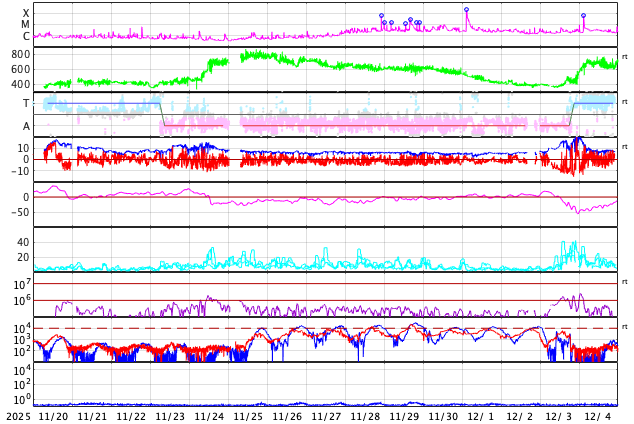Click the 11/20 date label
The height and width of the screenshot is (424, 634).
53,416
